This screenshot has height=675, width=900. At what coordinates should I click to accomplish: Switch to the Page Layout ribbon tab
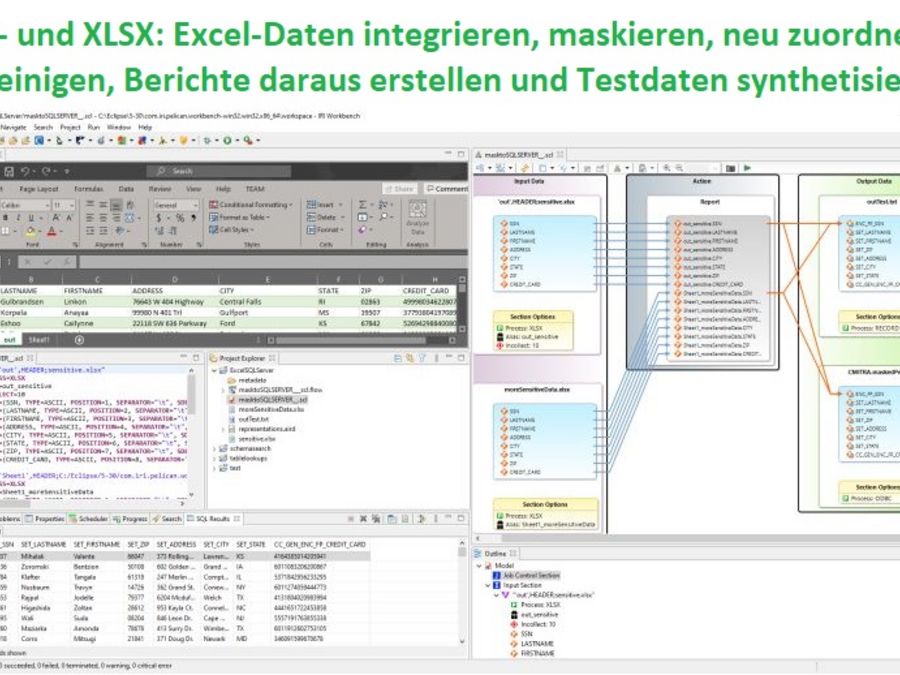click(x=39, y=189)
